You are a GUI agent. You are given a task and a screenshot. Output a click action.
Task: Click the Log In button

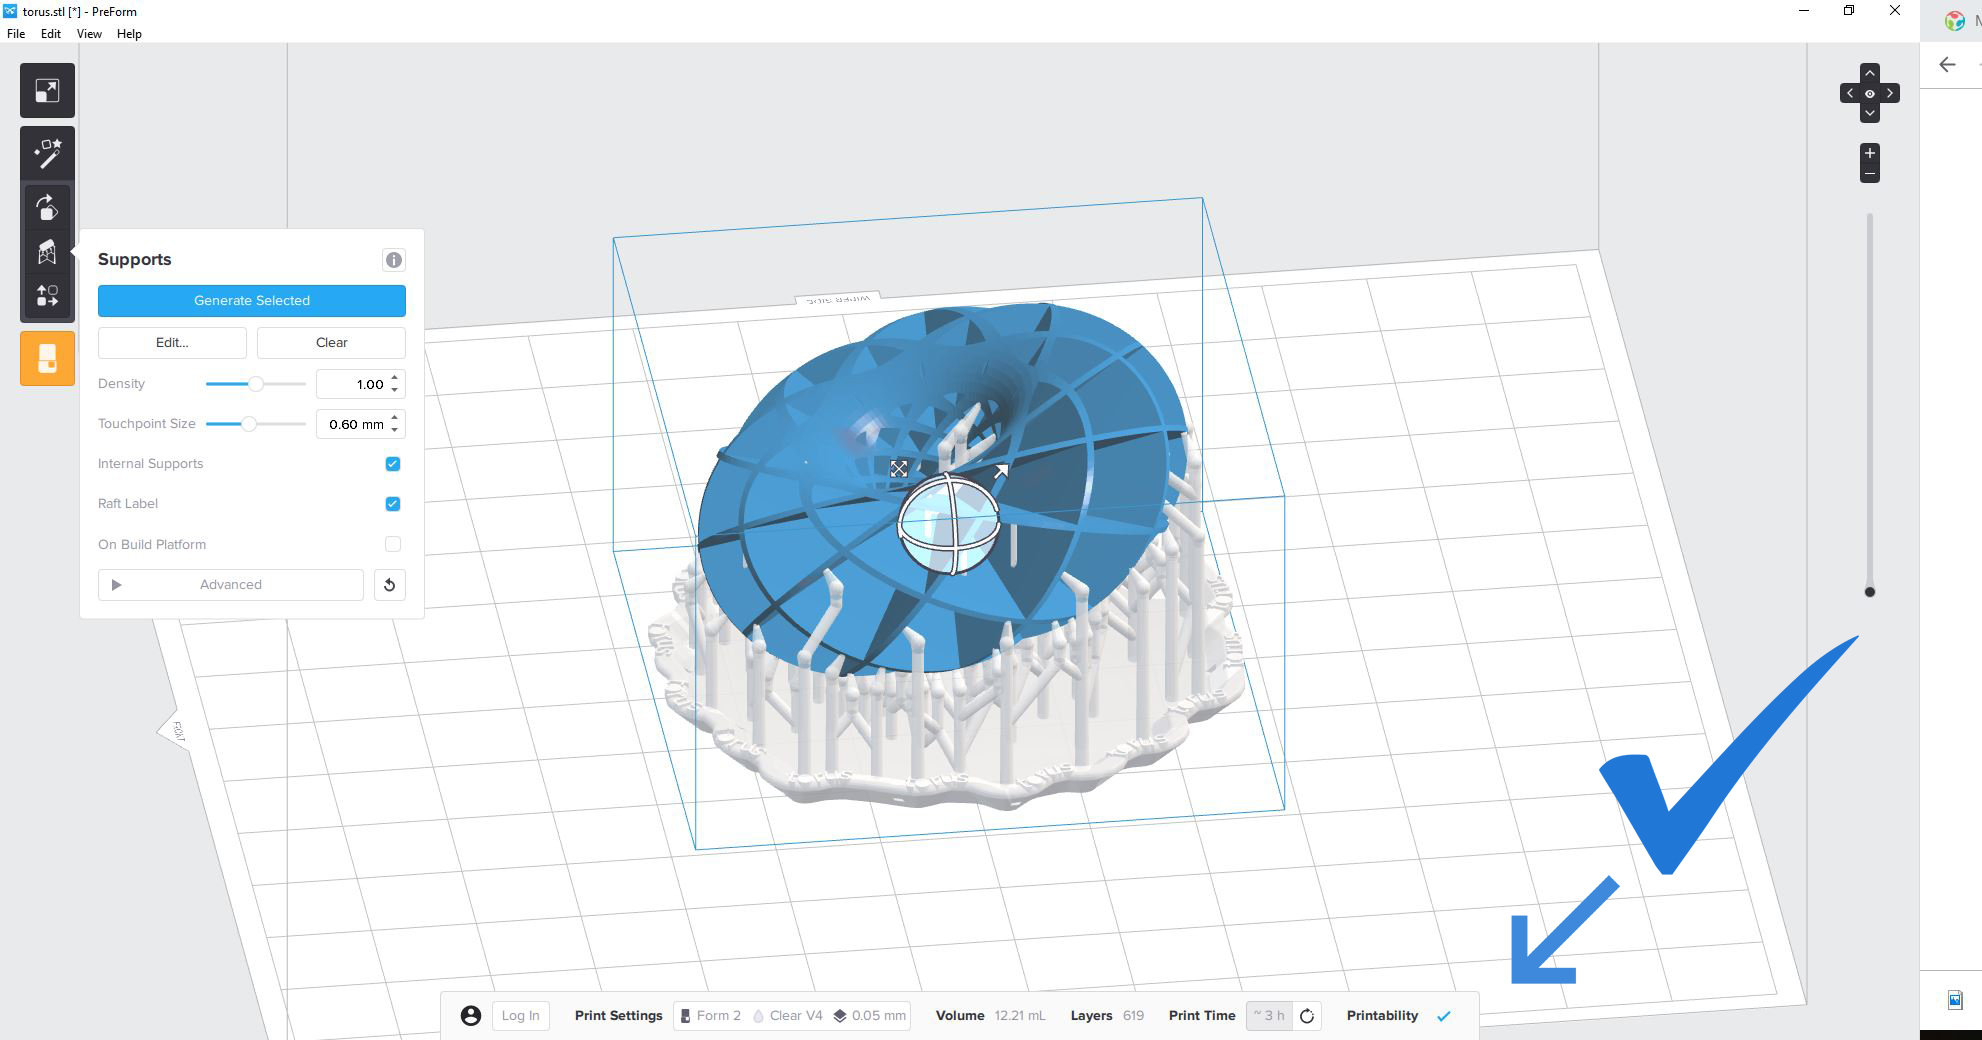[520, 1016]
